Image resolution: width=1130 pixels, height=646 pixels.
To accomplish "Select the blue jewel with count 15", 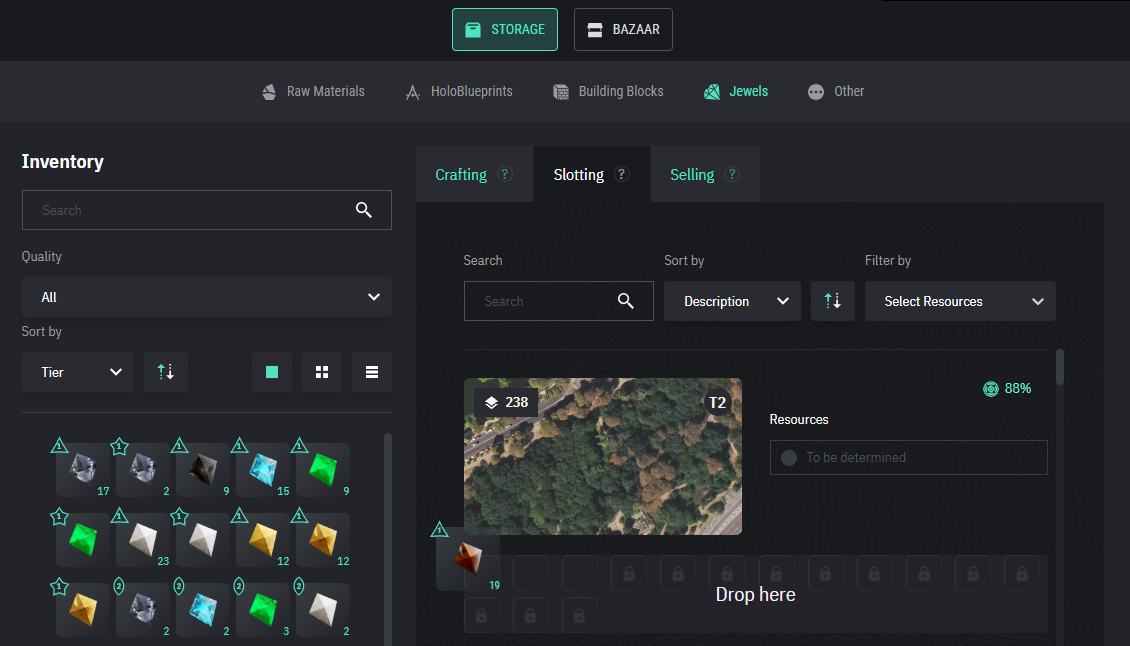I will click(263, 469).
